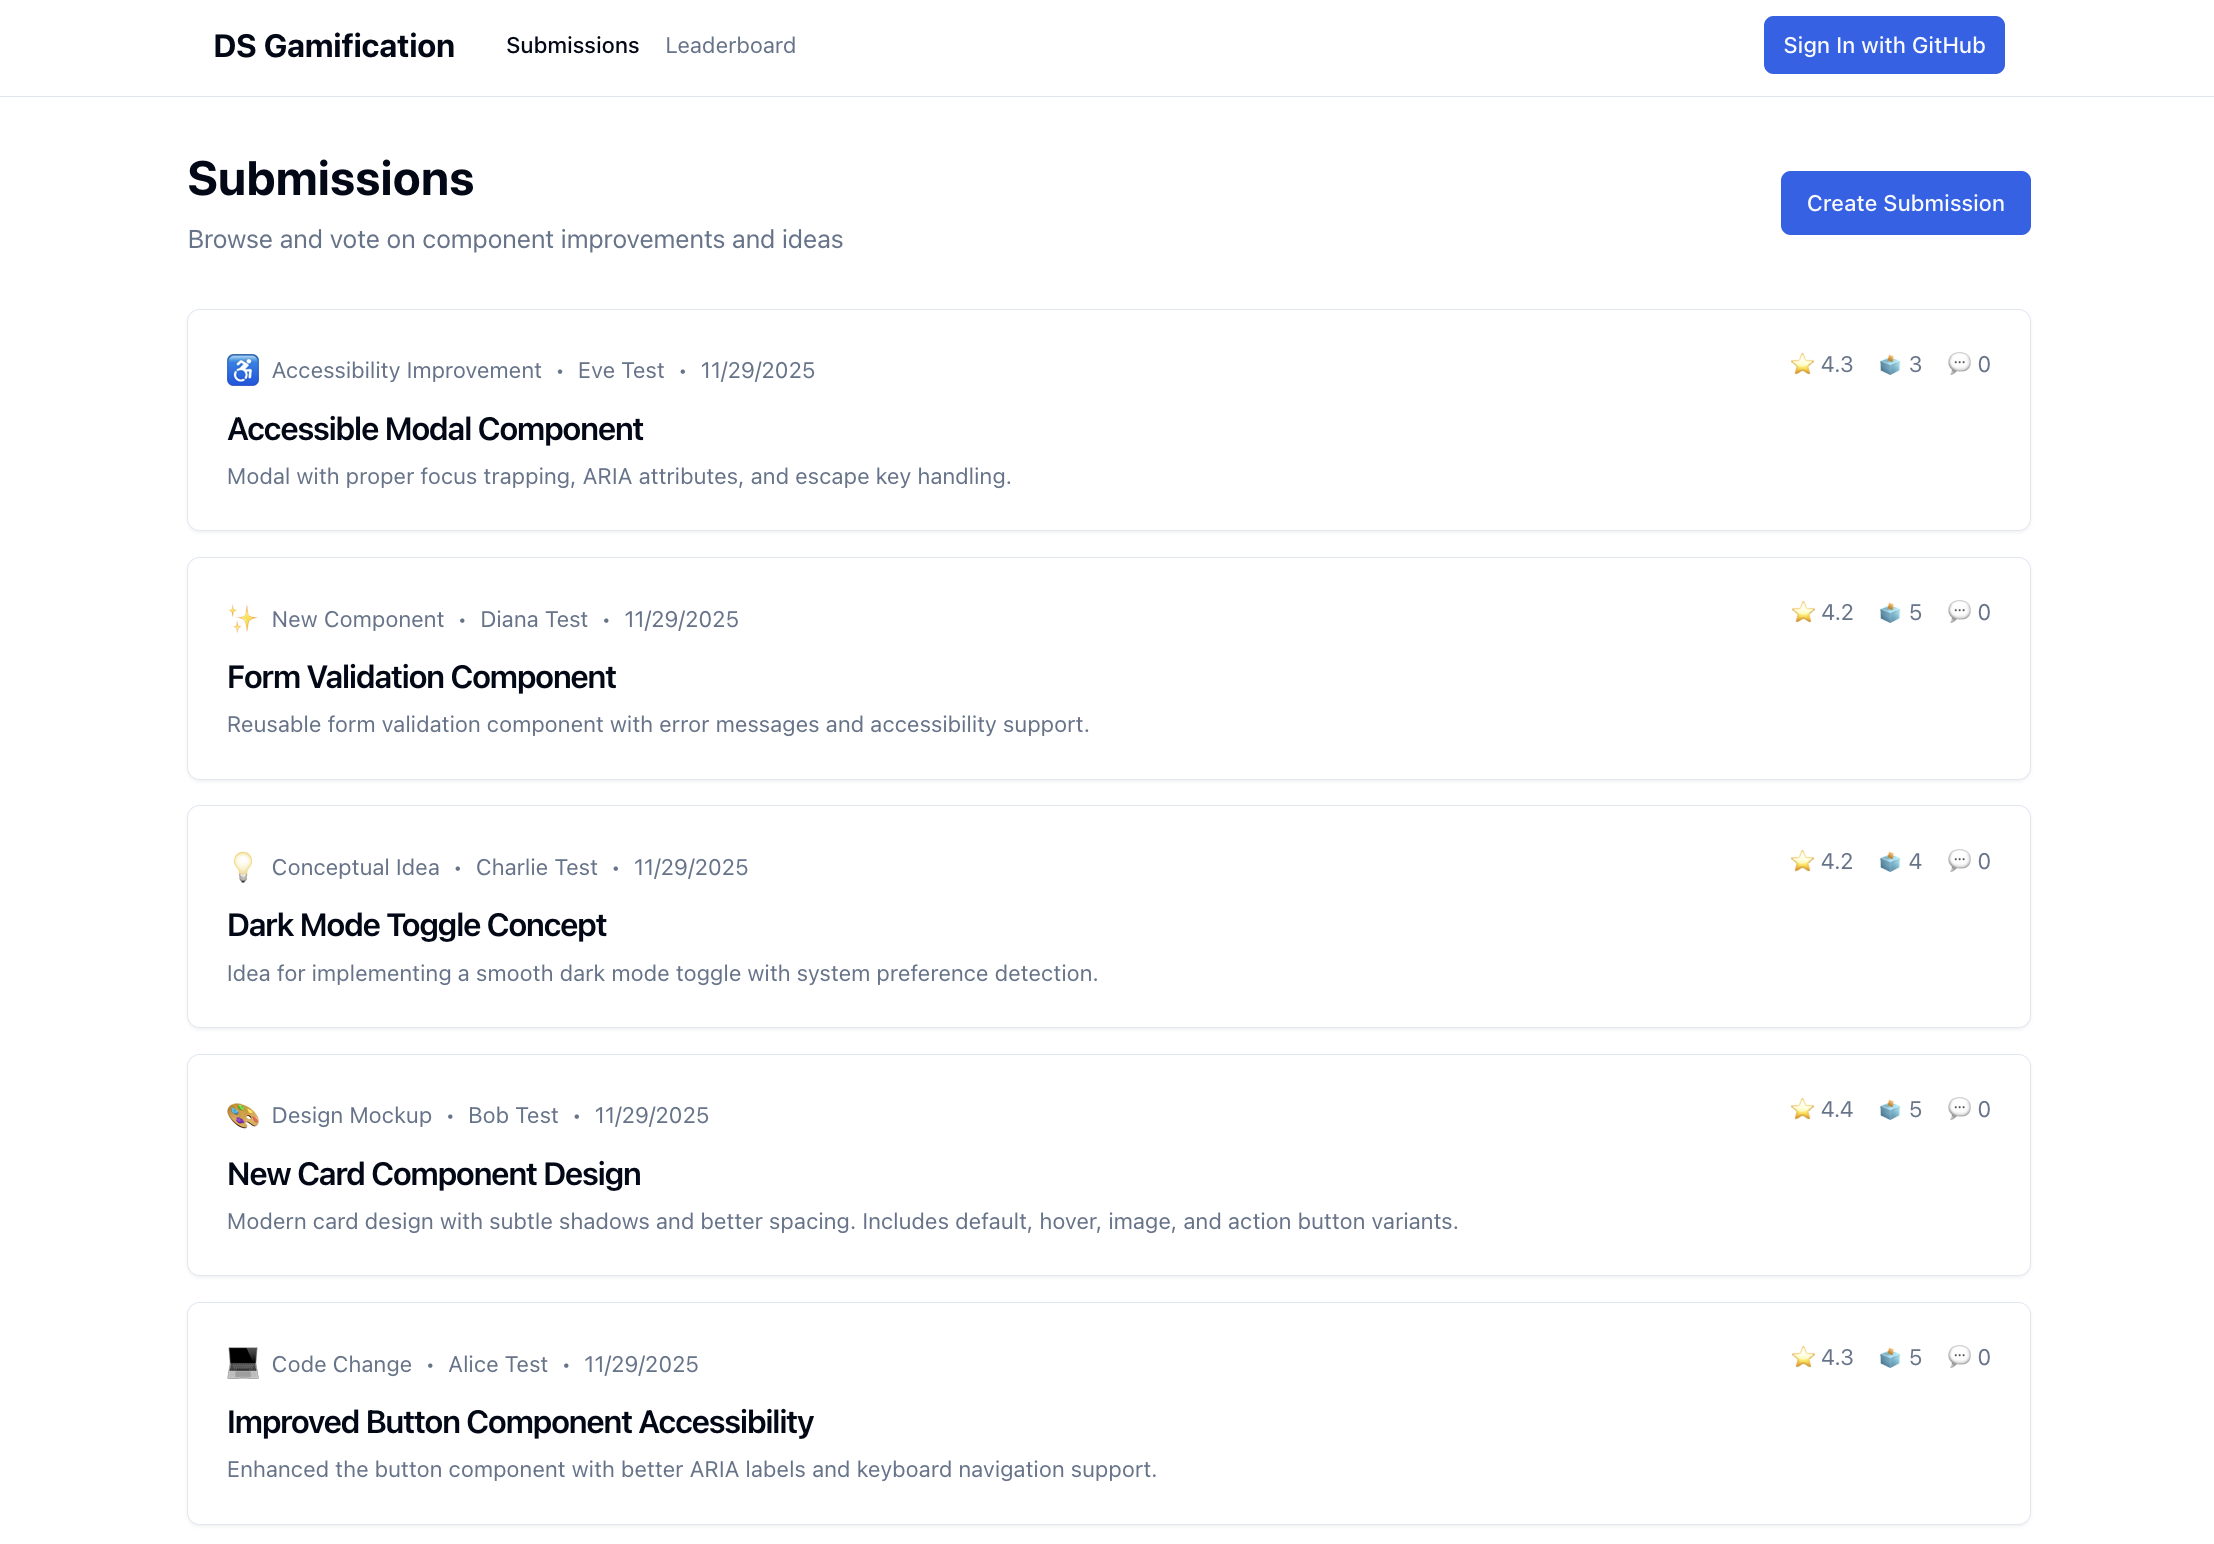
Task: Open the Form Validation Component submission
Action: 421,677
